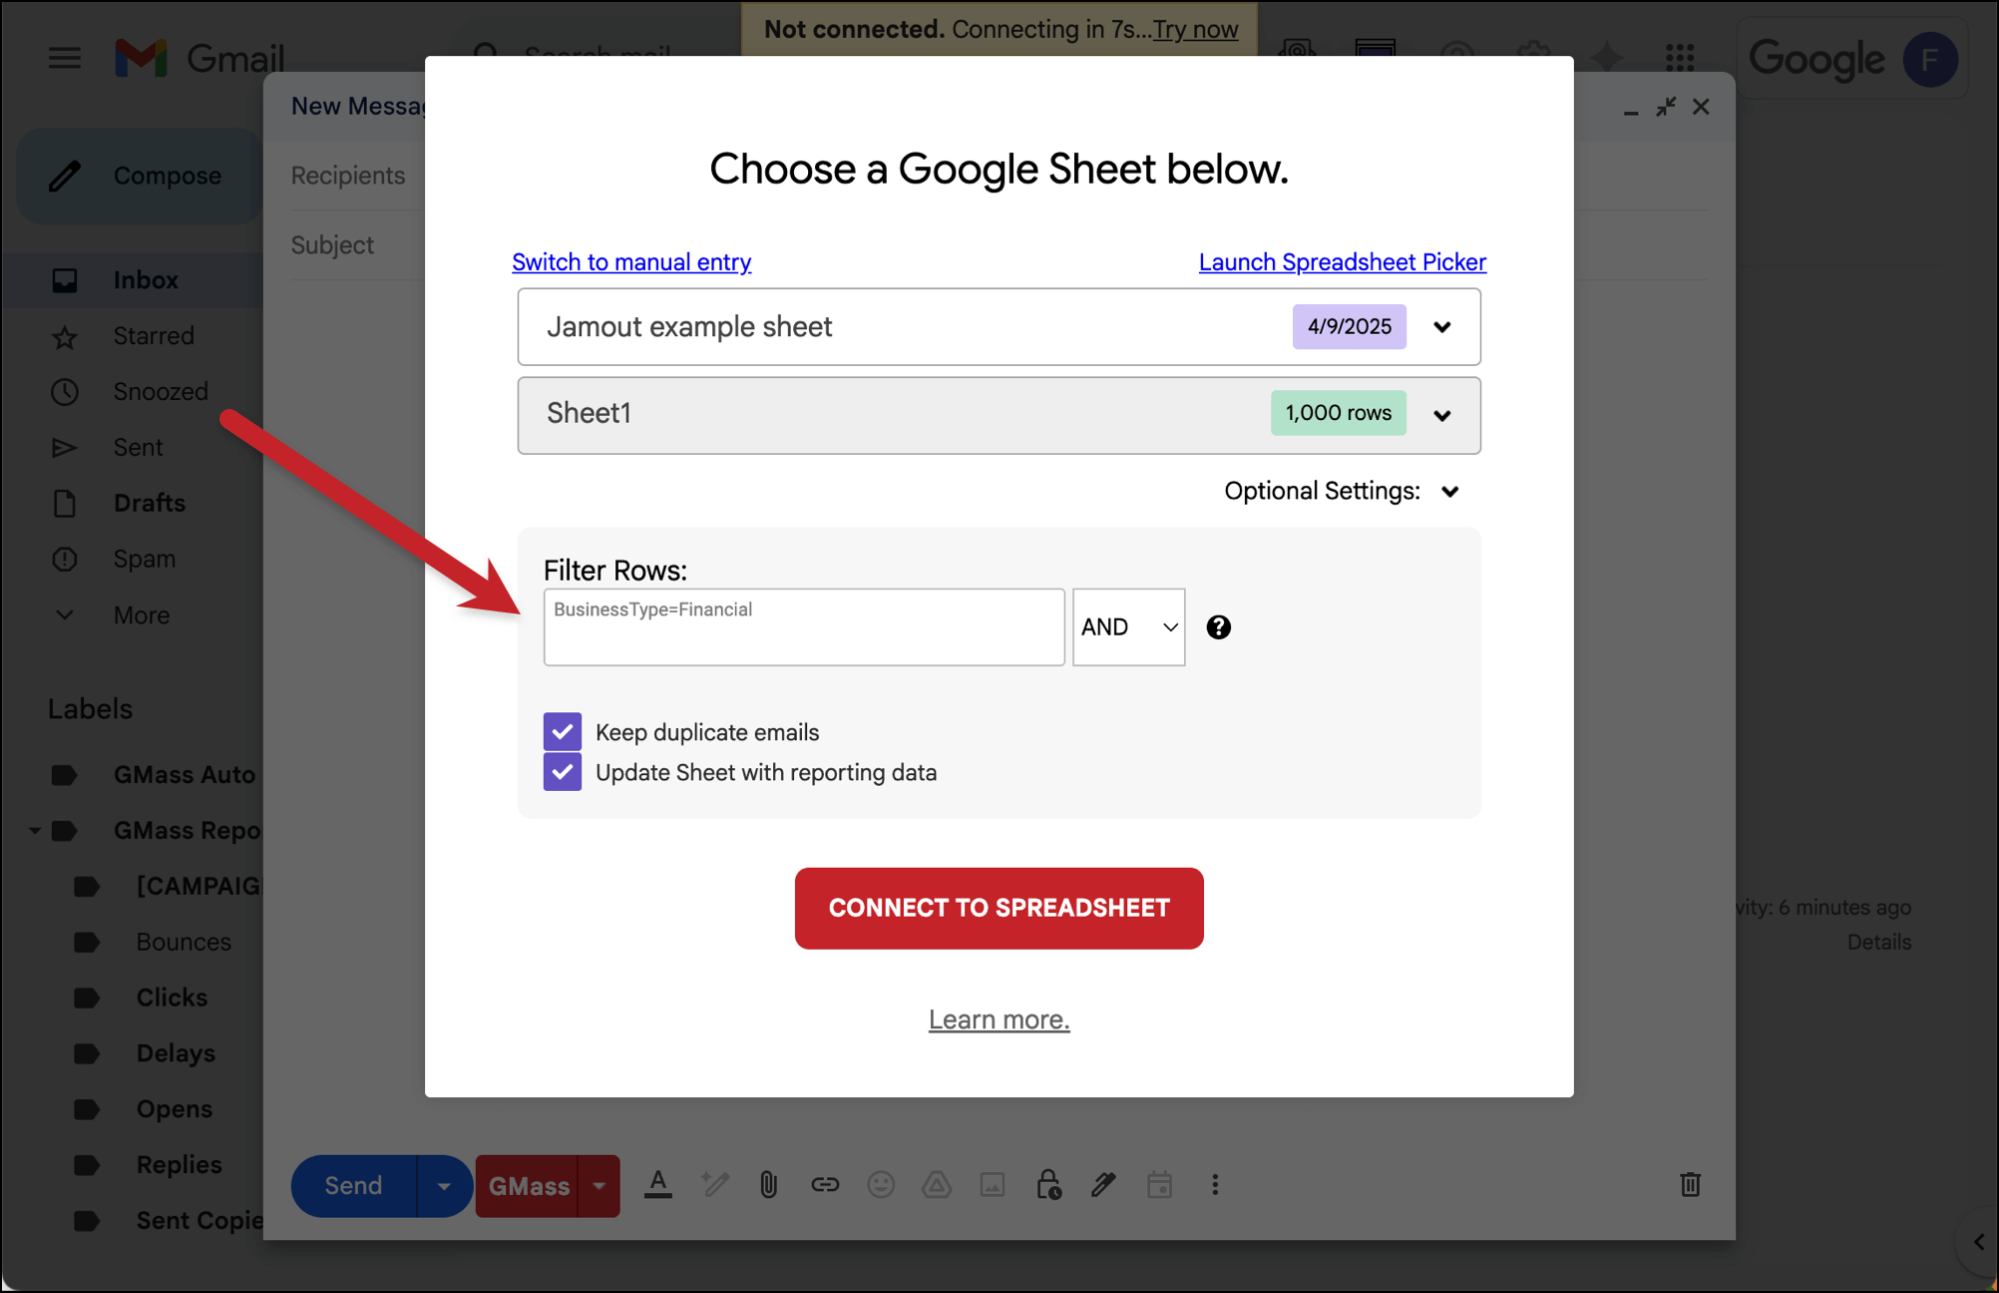Toggle confidential mode lock icon

[1048, 1185]
